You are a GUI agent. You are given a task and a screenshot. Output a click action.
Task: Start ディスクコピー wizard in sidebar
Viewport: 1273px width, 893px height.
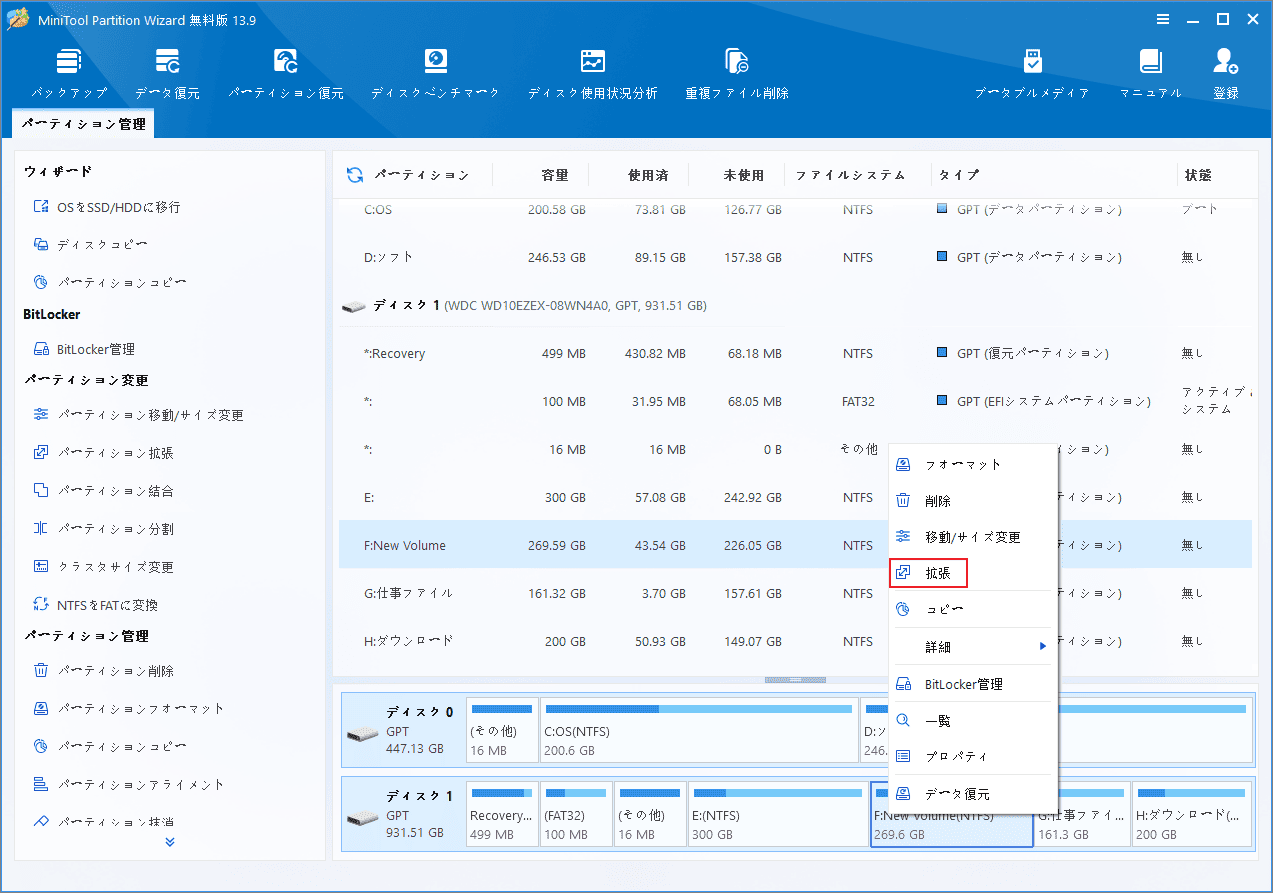(91, 245)
